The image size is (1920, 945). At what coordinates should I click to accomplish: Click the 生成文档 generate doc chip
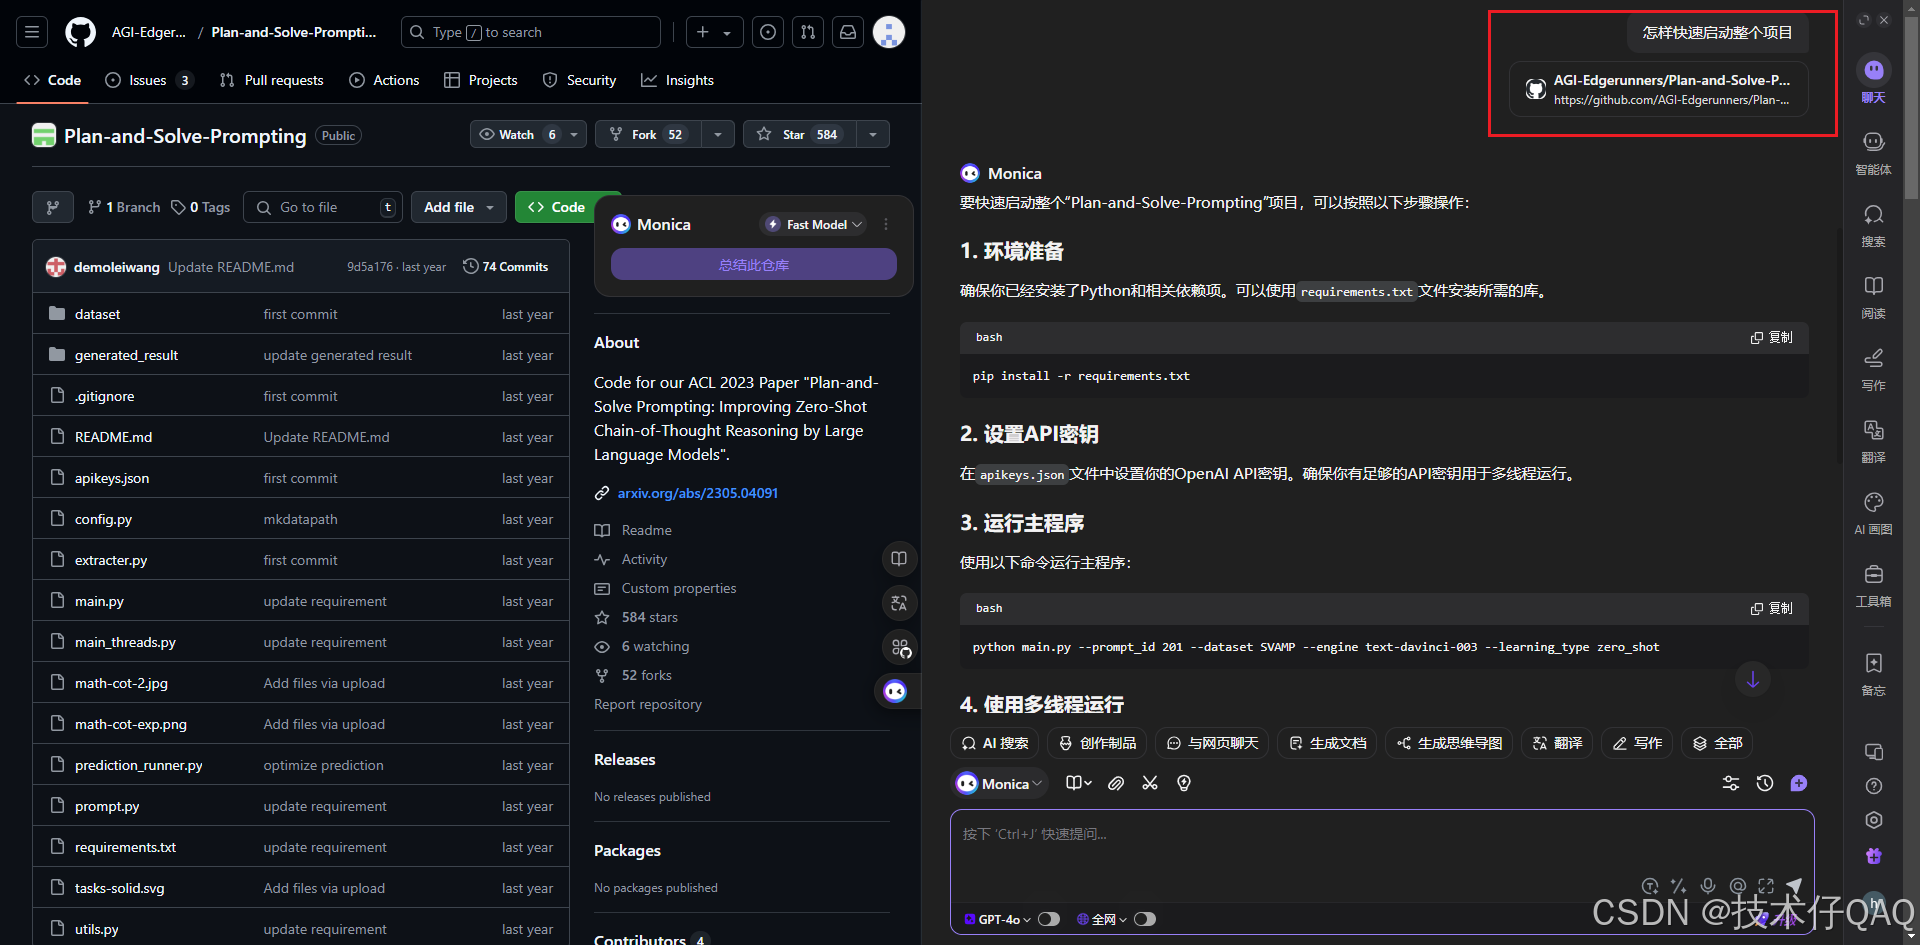point(1327,743)
